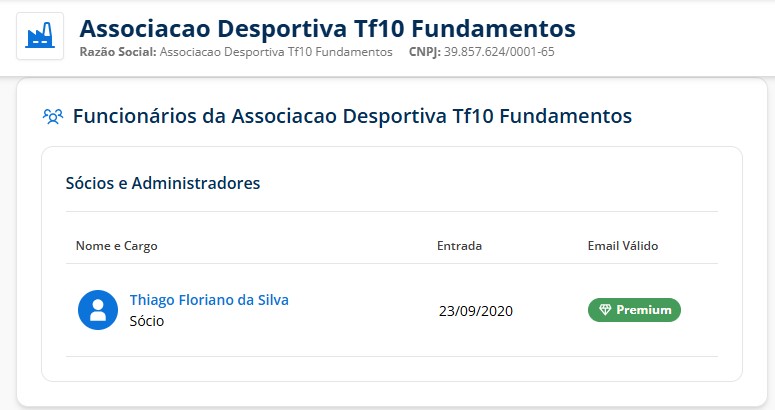Click the Funcionários da Associacao section heading
The height and width of the screenshot is (410, 775).
coord(352,116)
